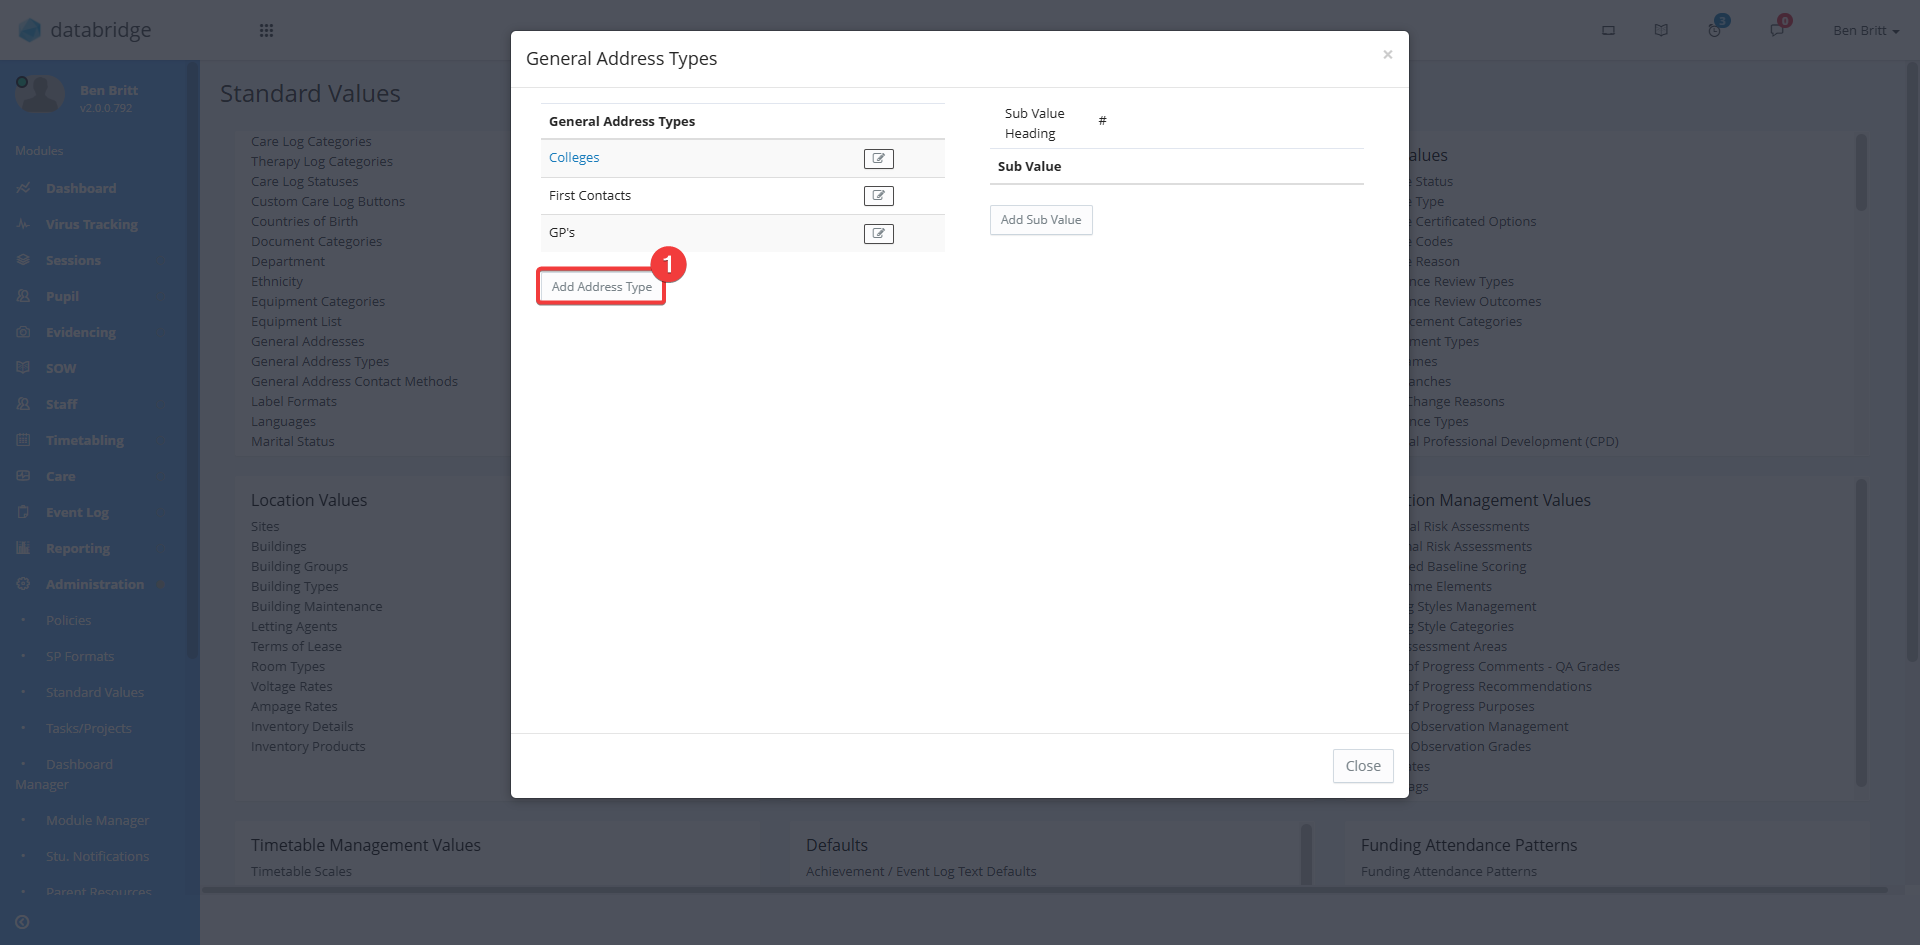Click General Addresses link
This screenshot has height=945, width=1920.
coord(308,342)
